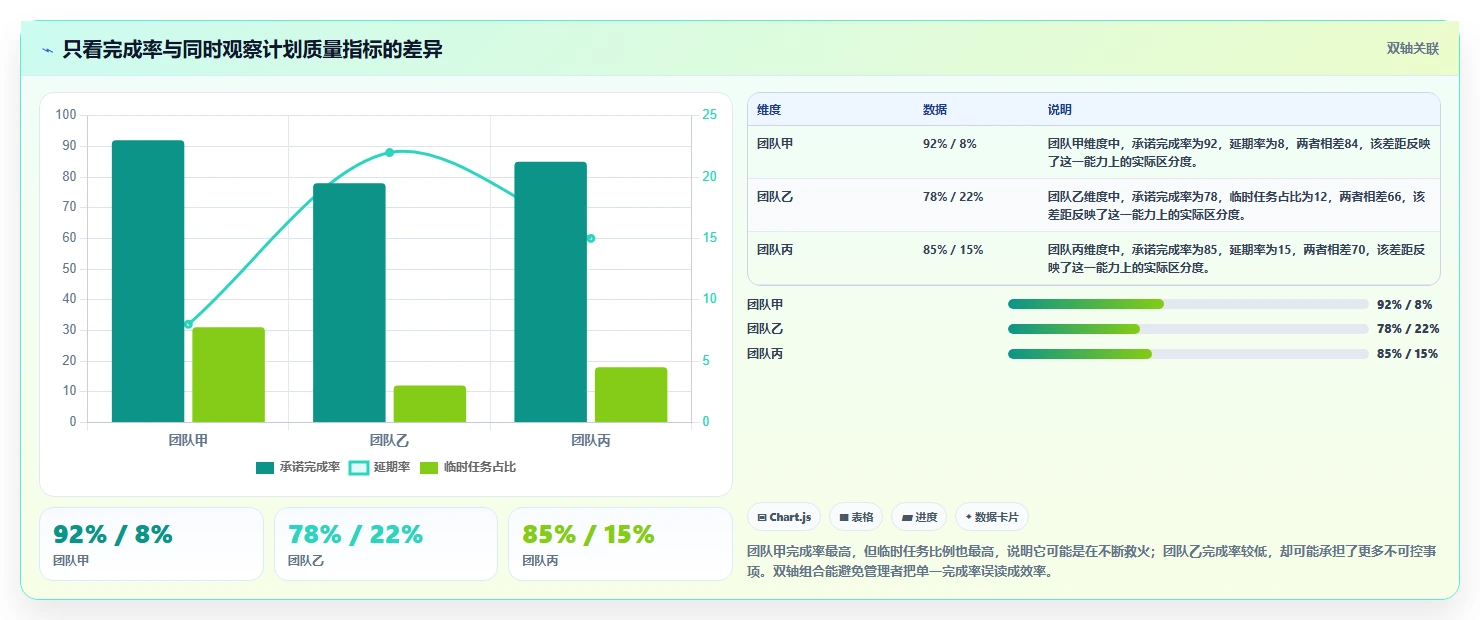Click the outlined 延期率 legend swatch

click(x=358, y=467)
